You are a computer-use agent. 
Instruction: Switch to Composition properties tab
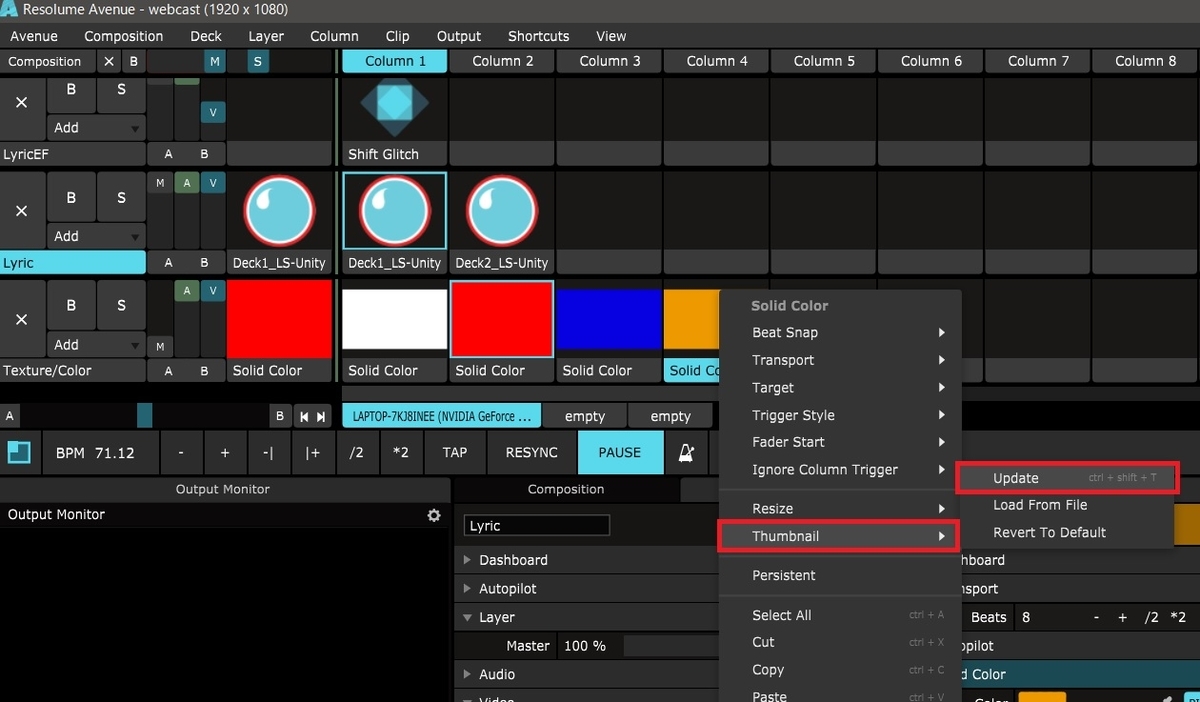(566, 489)
